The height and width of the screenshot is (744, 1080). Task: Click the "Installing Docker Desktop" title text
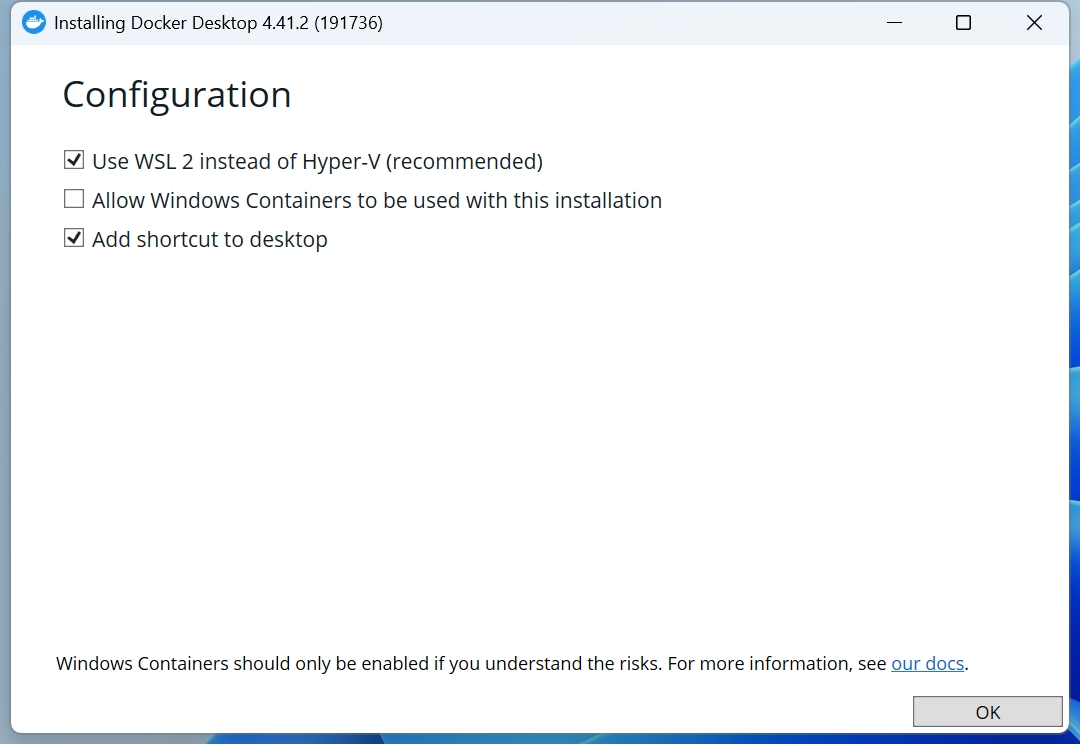(155, 23)
